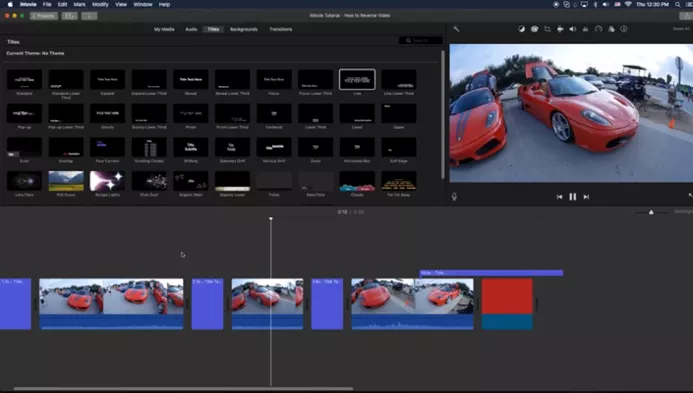
Task: Select the Titles tab
Action: (x=213, y=29)
